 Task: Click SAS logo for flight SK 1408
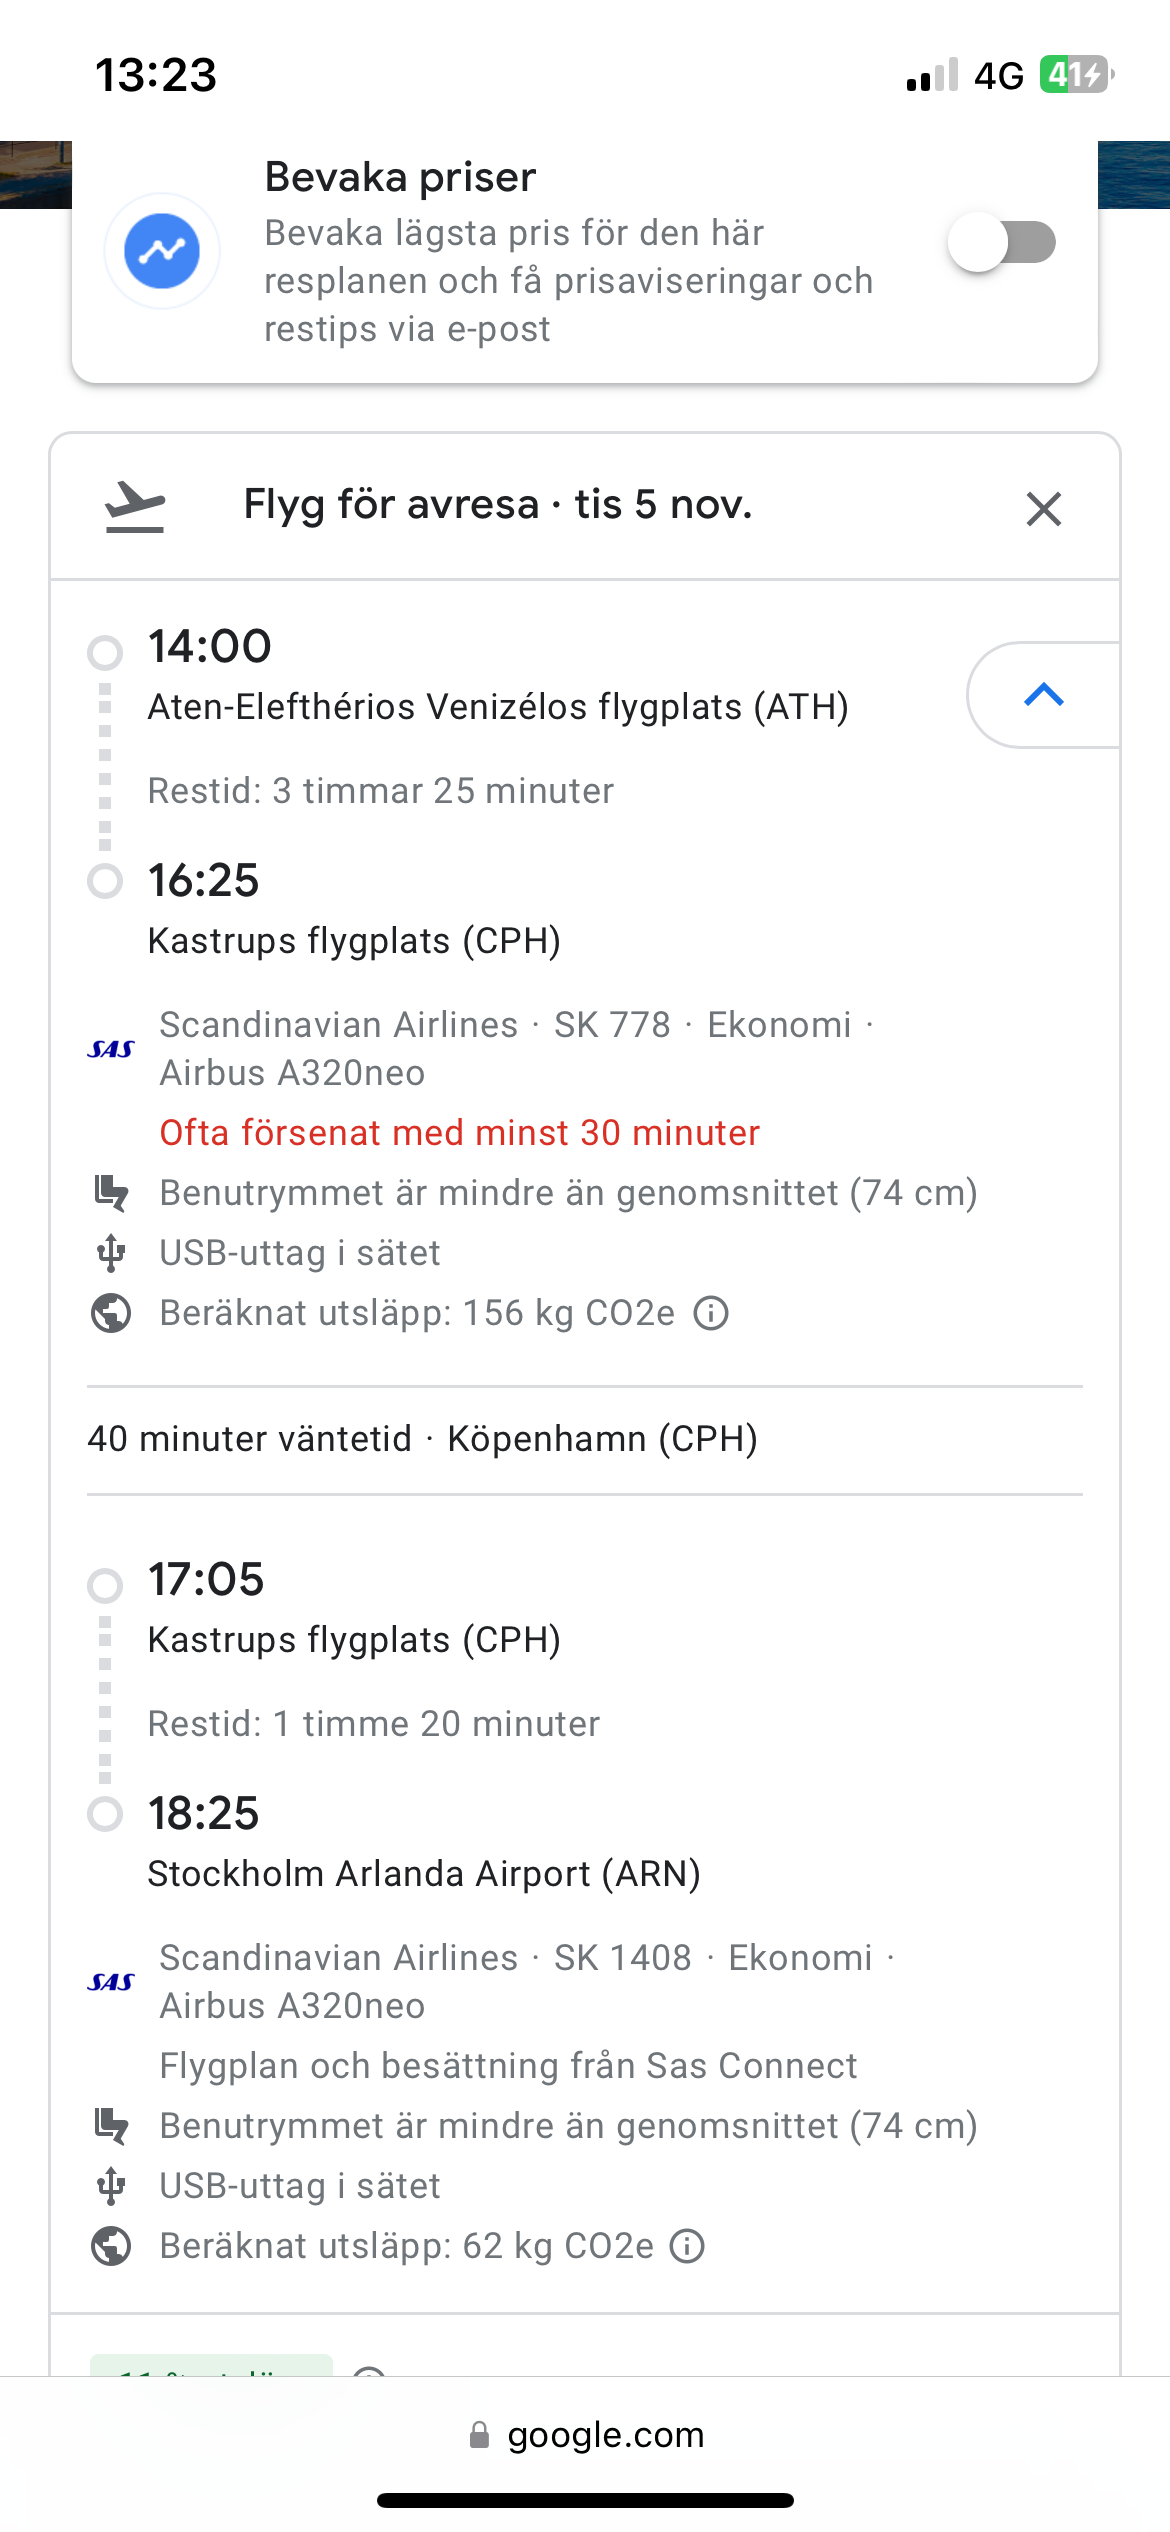pos(111,1982)
